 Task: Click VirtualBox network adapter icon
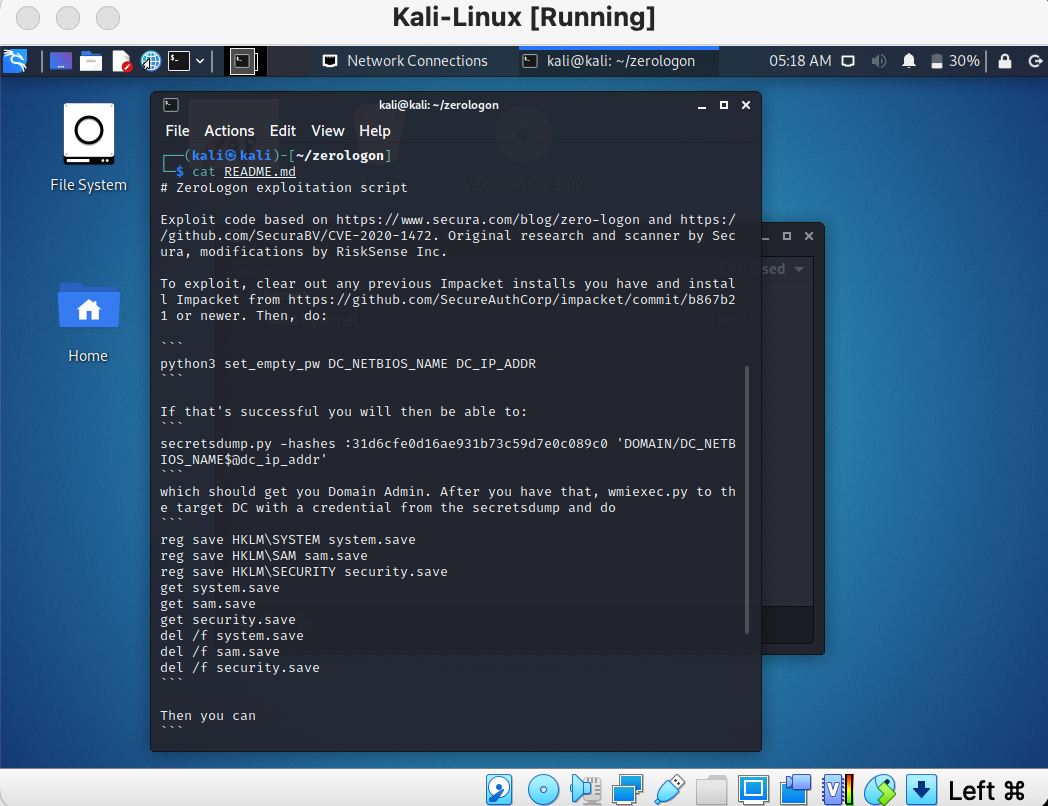coord(628,789)
